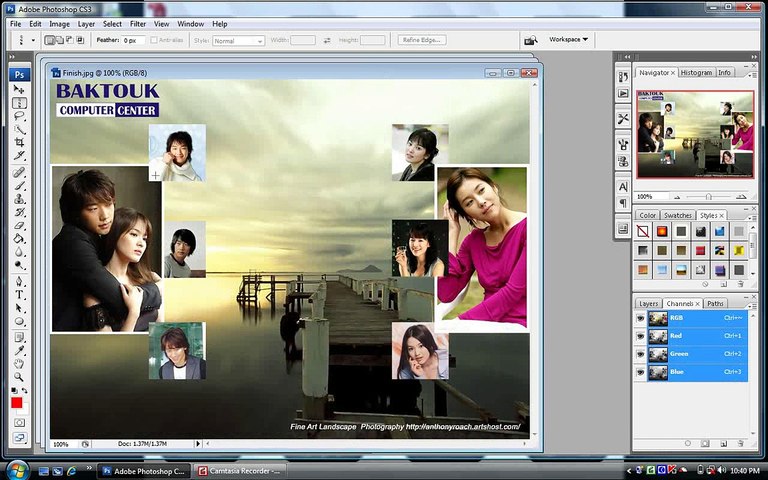Open the Navigator panel options menu

[x=753, y=75]
